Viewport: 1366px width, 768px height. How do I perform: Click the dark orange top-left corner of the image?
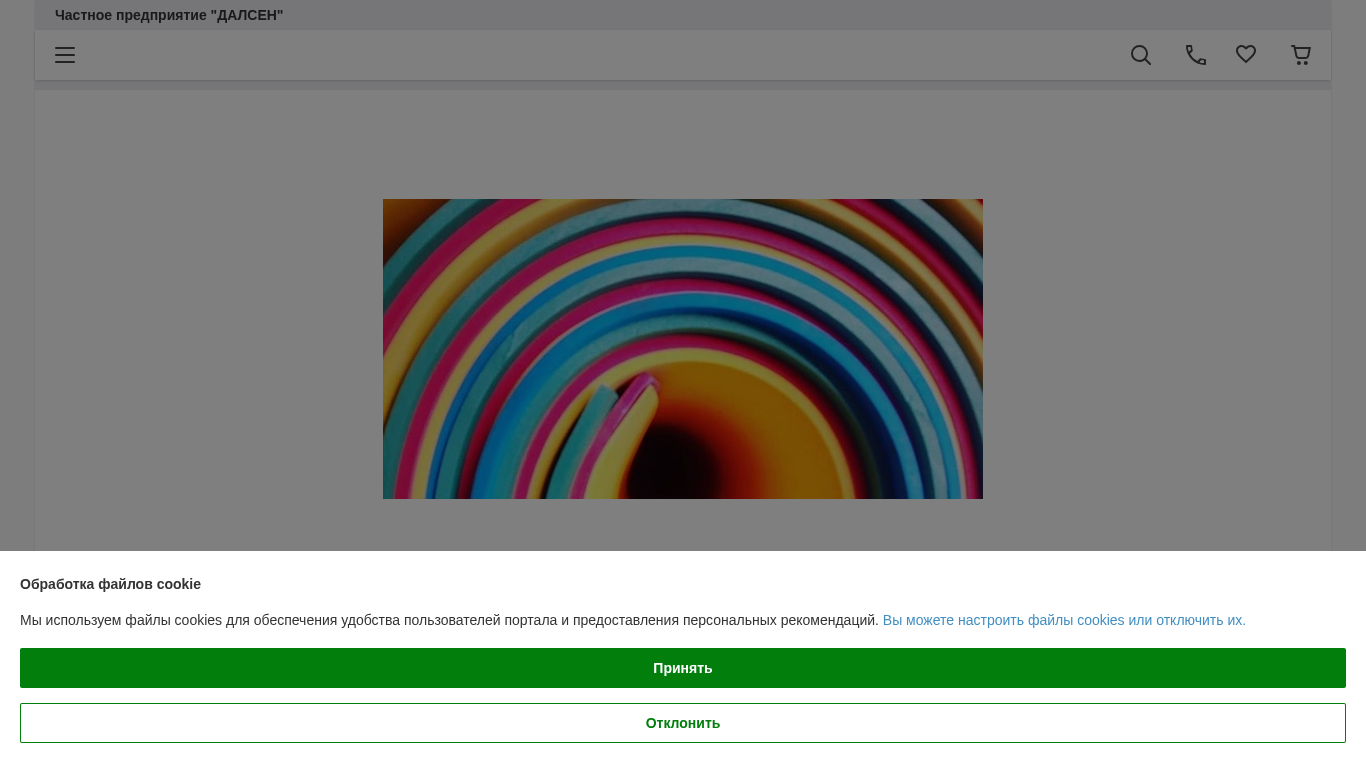click(x=393, y=208)
